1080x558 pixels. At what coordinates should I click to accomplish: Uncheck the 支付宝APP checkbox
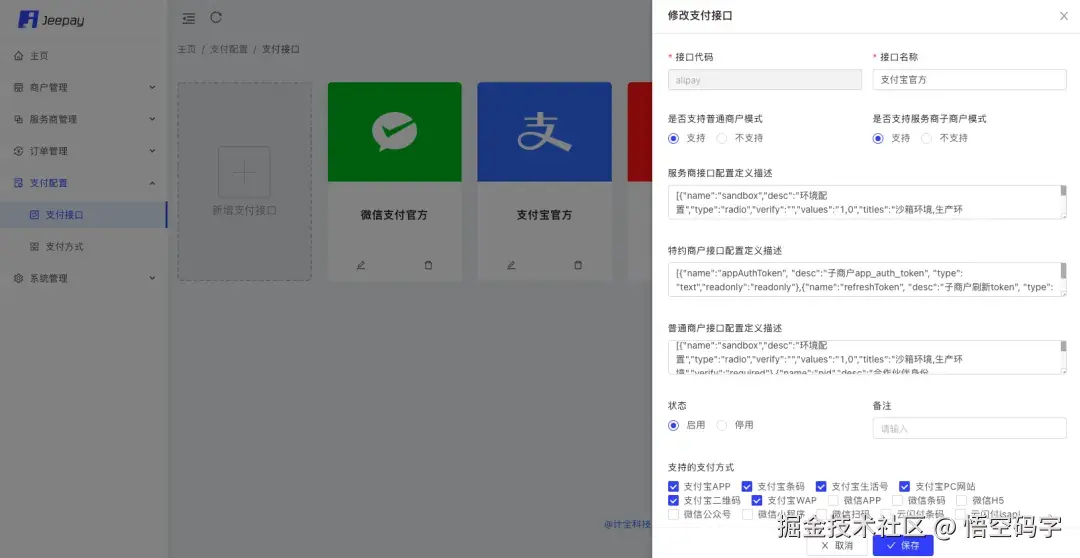(674, 486)
